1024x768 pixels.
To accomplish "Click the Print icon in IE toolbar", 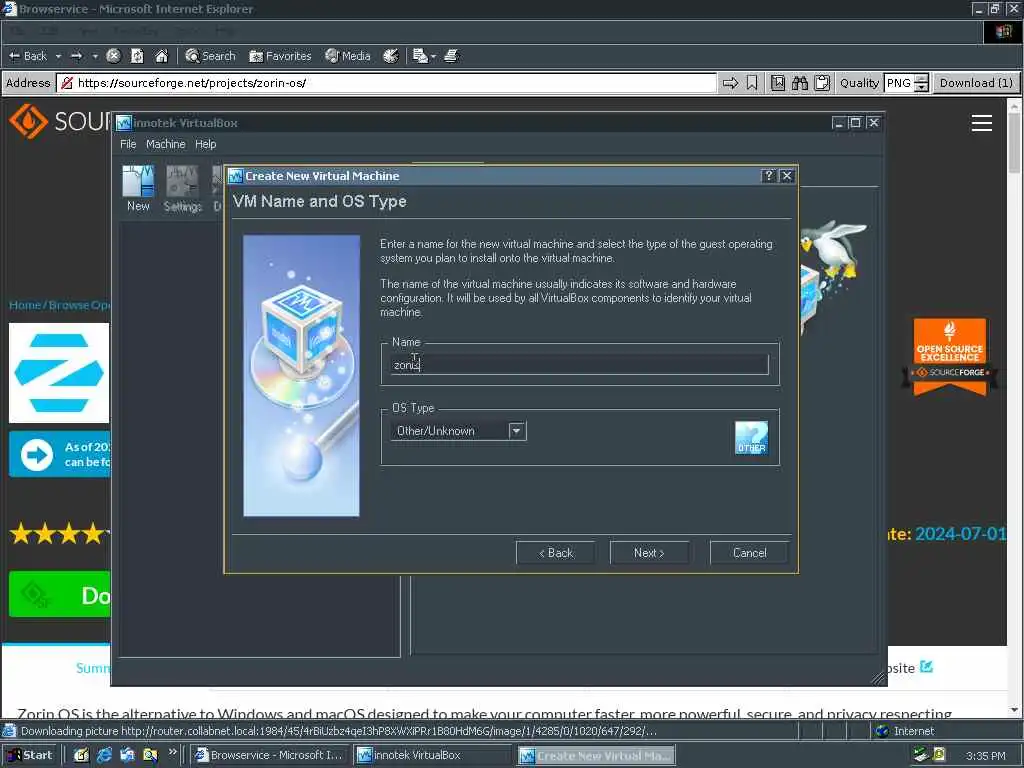I will click(x=451, y=56).
